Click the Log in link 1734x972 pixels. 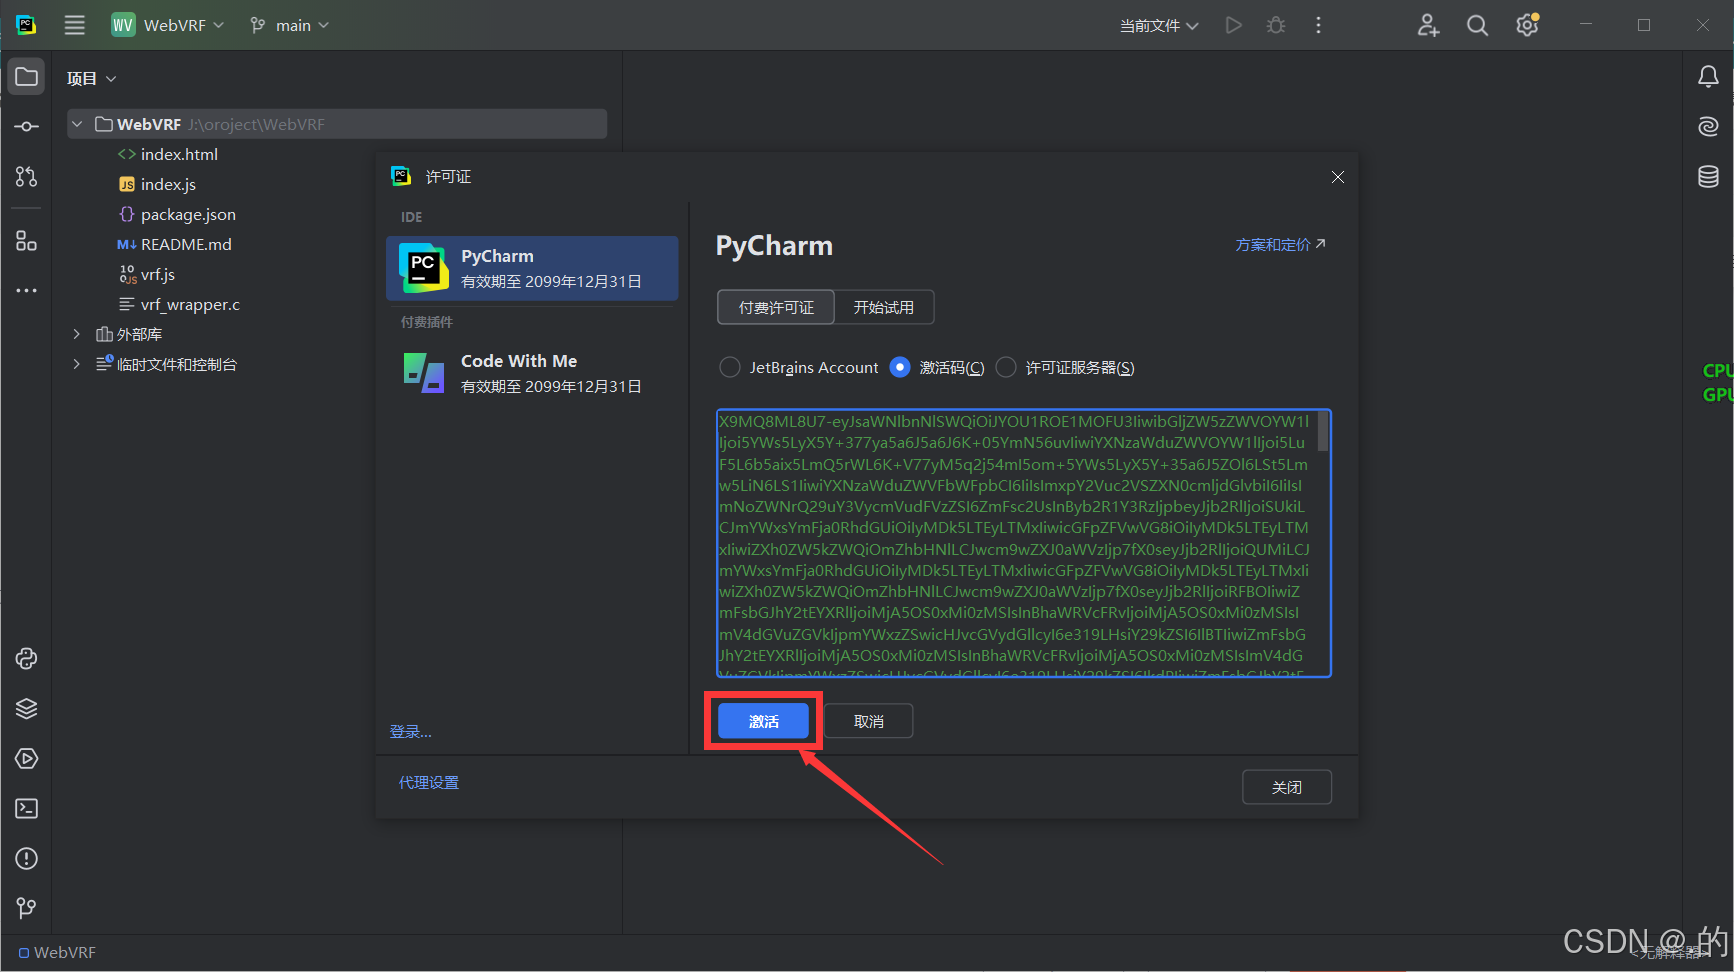(411, 732)
